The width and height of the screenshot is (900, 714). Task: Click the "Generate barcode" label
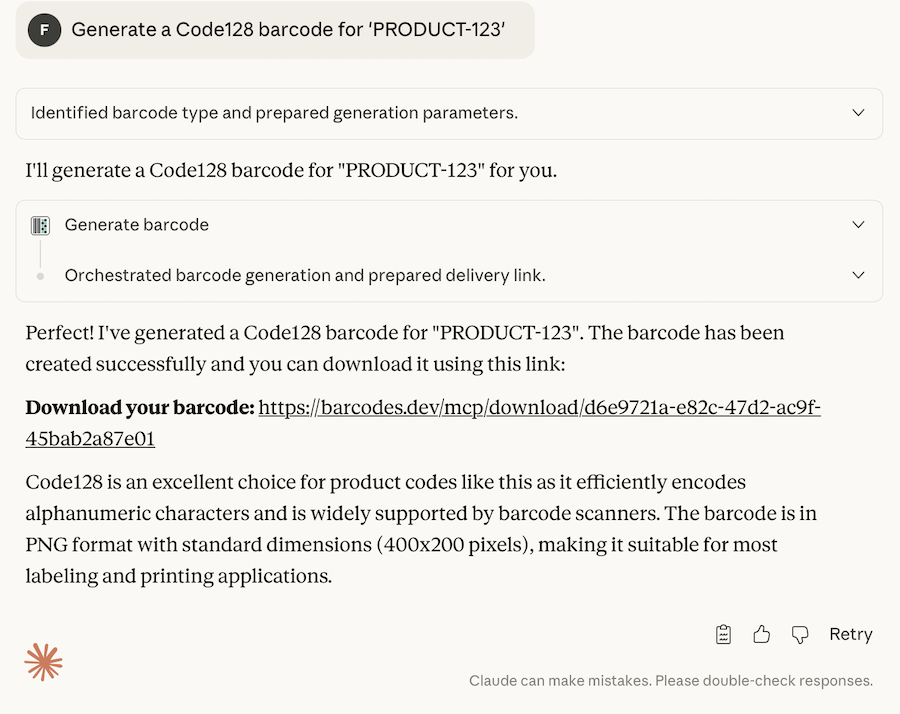(x=137, y=225)
